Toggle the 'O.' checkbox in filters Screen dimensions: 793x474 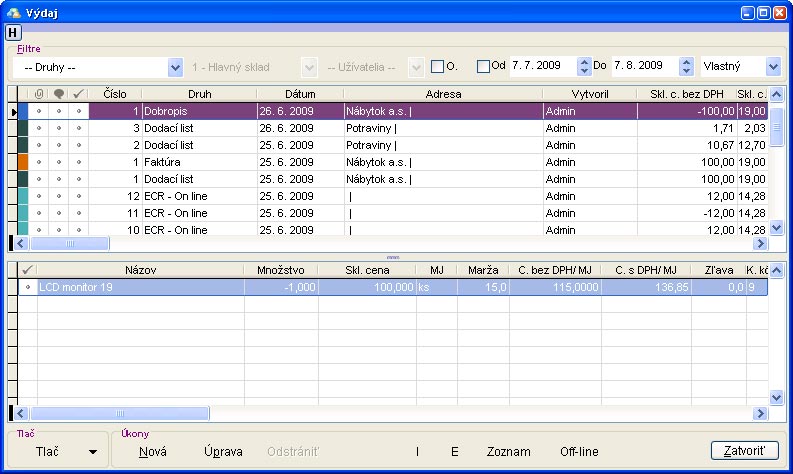coord(437,67)
